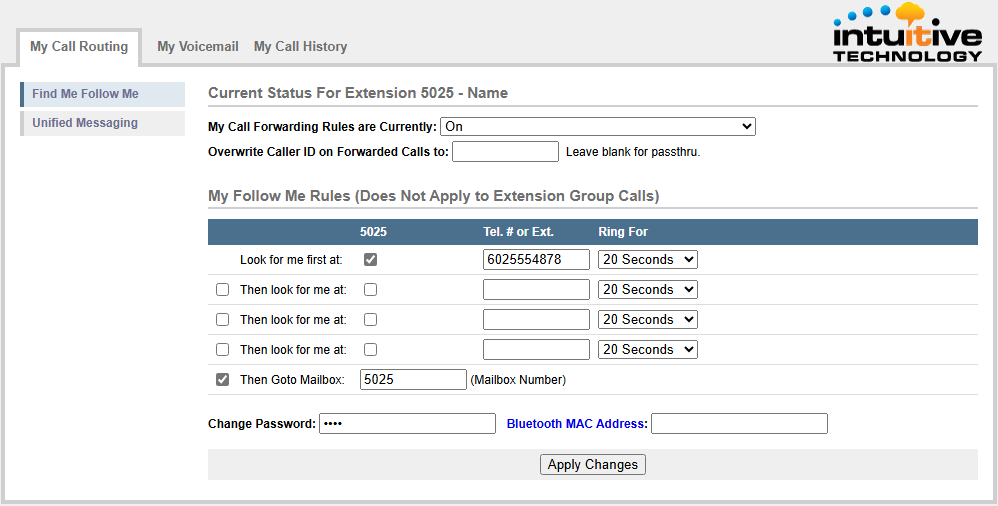Click the phone number field containing 6025554878
The height and width of the screenshot is (506, 998).
pos(536,260)
